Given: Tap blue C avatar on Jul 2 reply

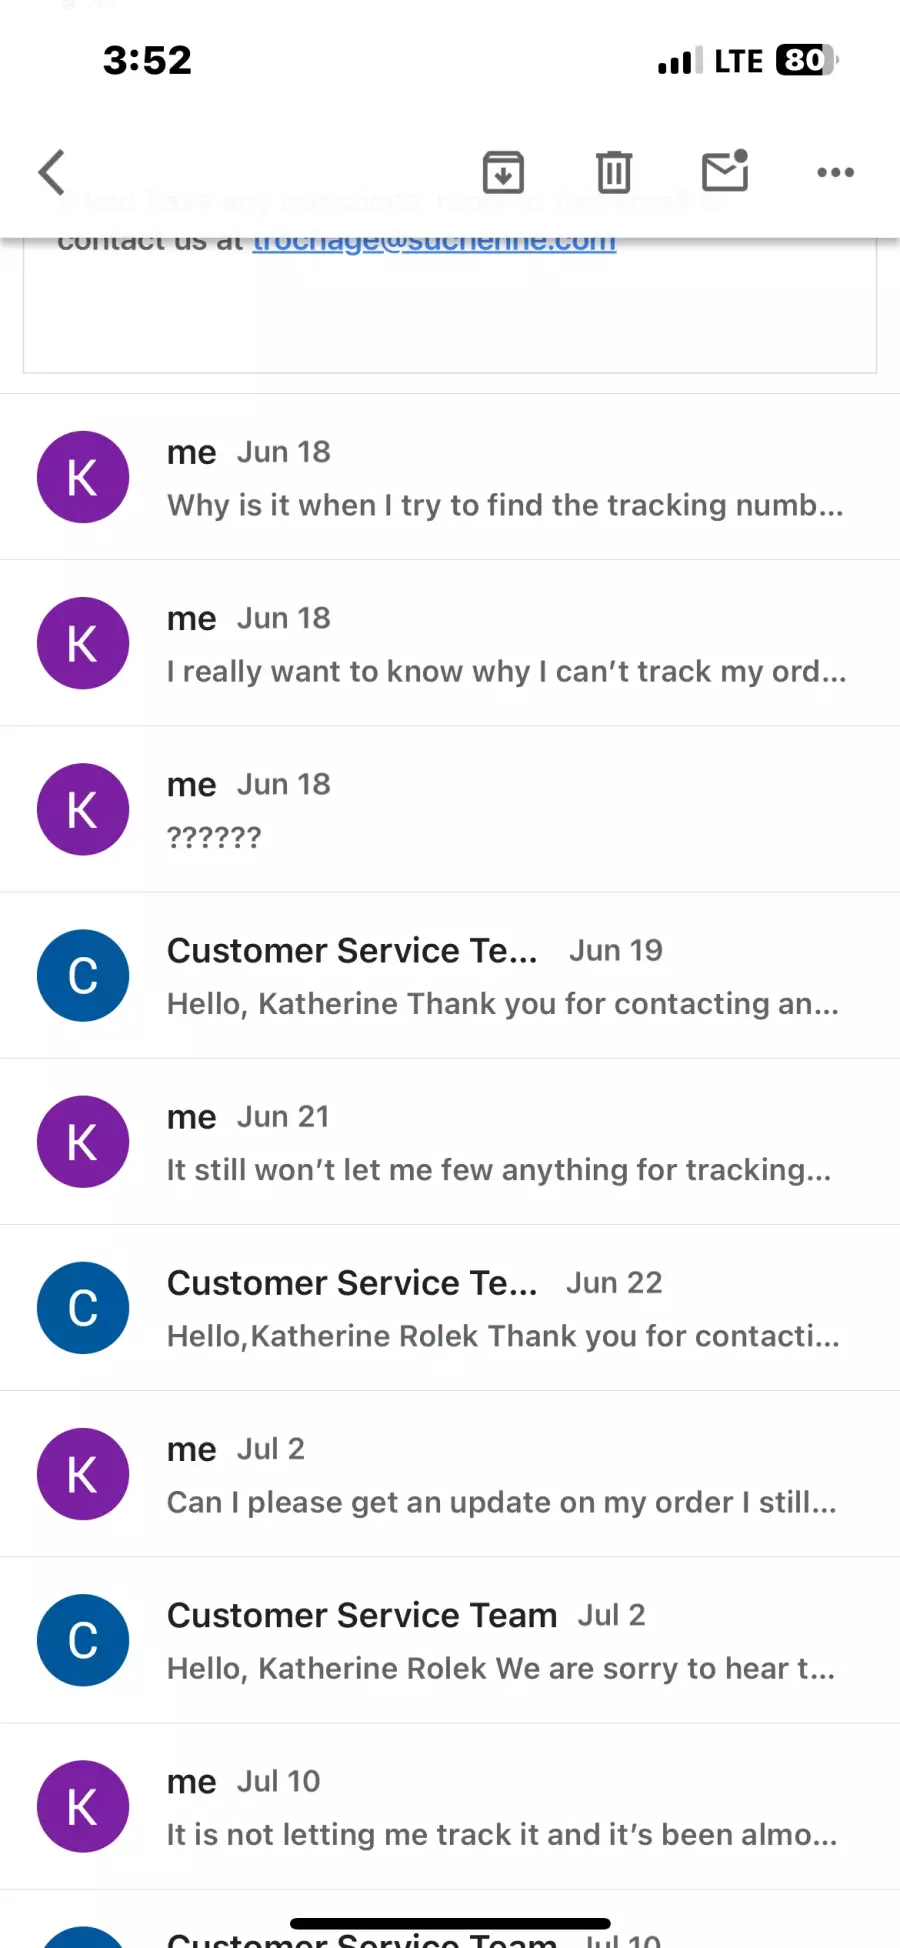Looking at the screenshot, I should pos(83,1639).
